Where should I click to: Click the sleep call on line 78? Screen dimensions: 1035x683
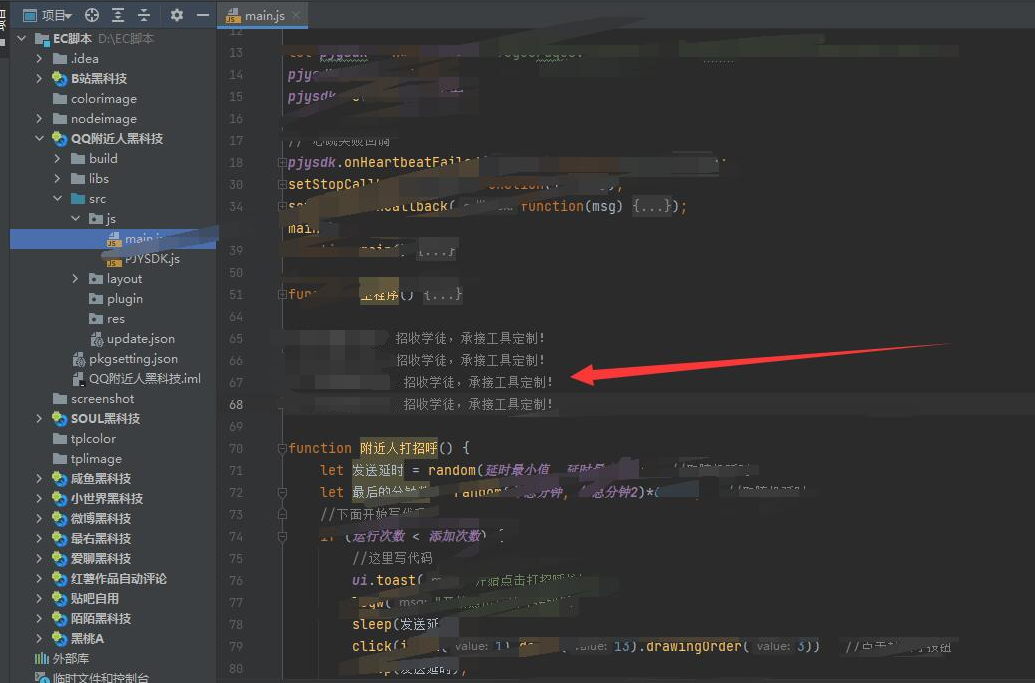[x=372, y=624]
